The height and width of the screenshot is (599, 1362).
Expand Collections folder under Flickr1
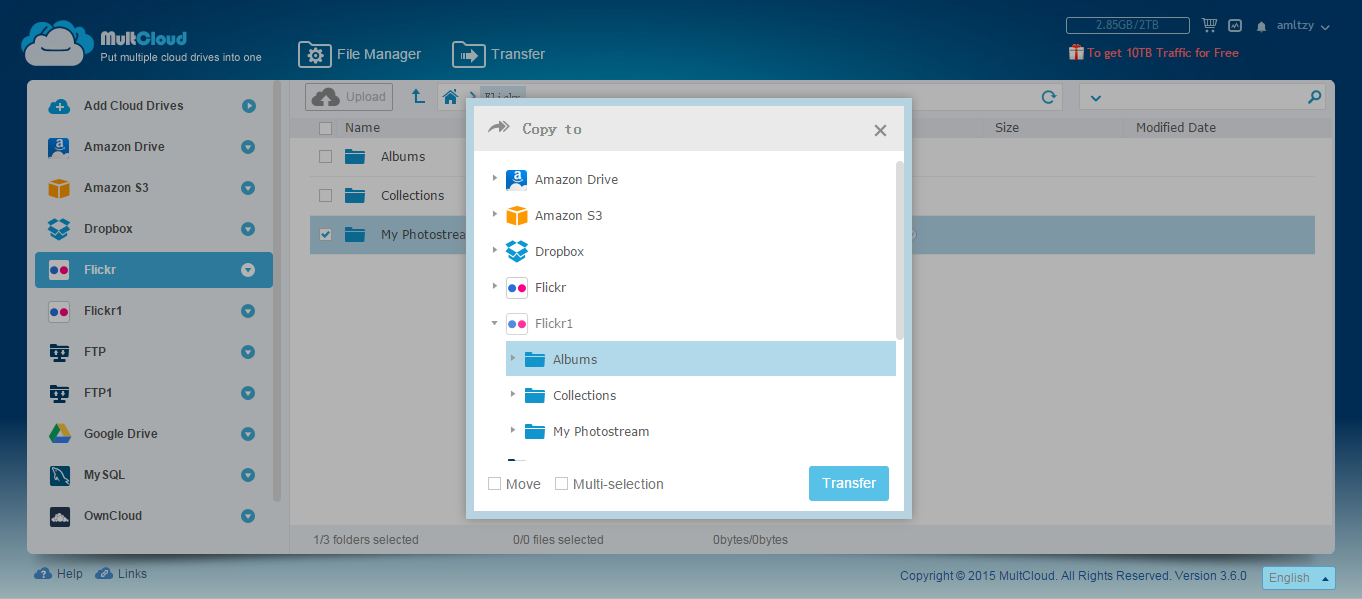[x=512, y=394]
